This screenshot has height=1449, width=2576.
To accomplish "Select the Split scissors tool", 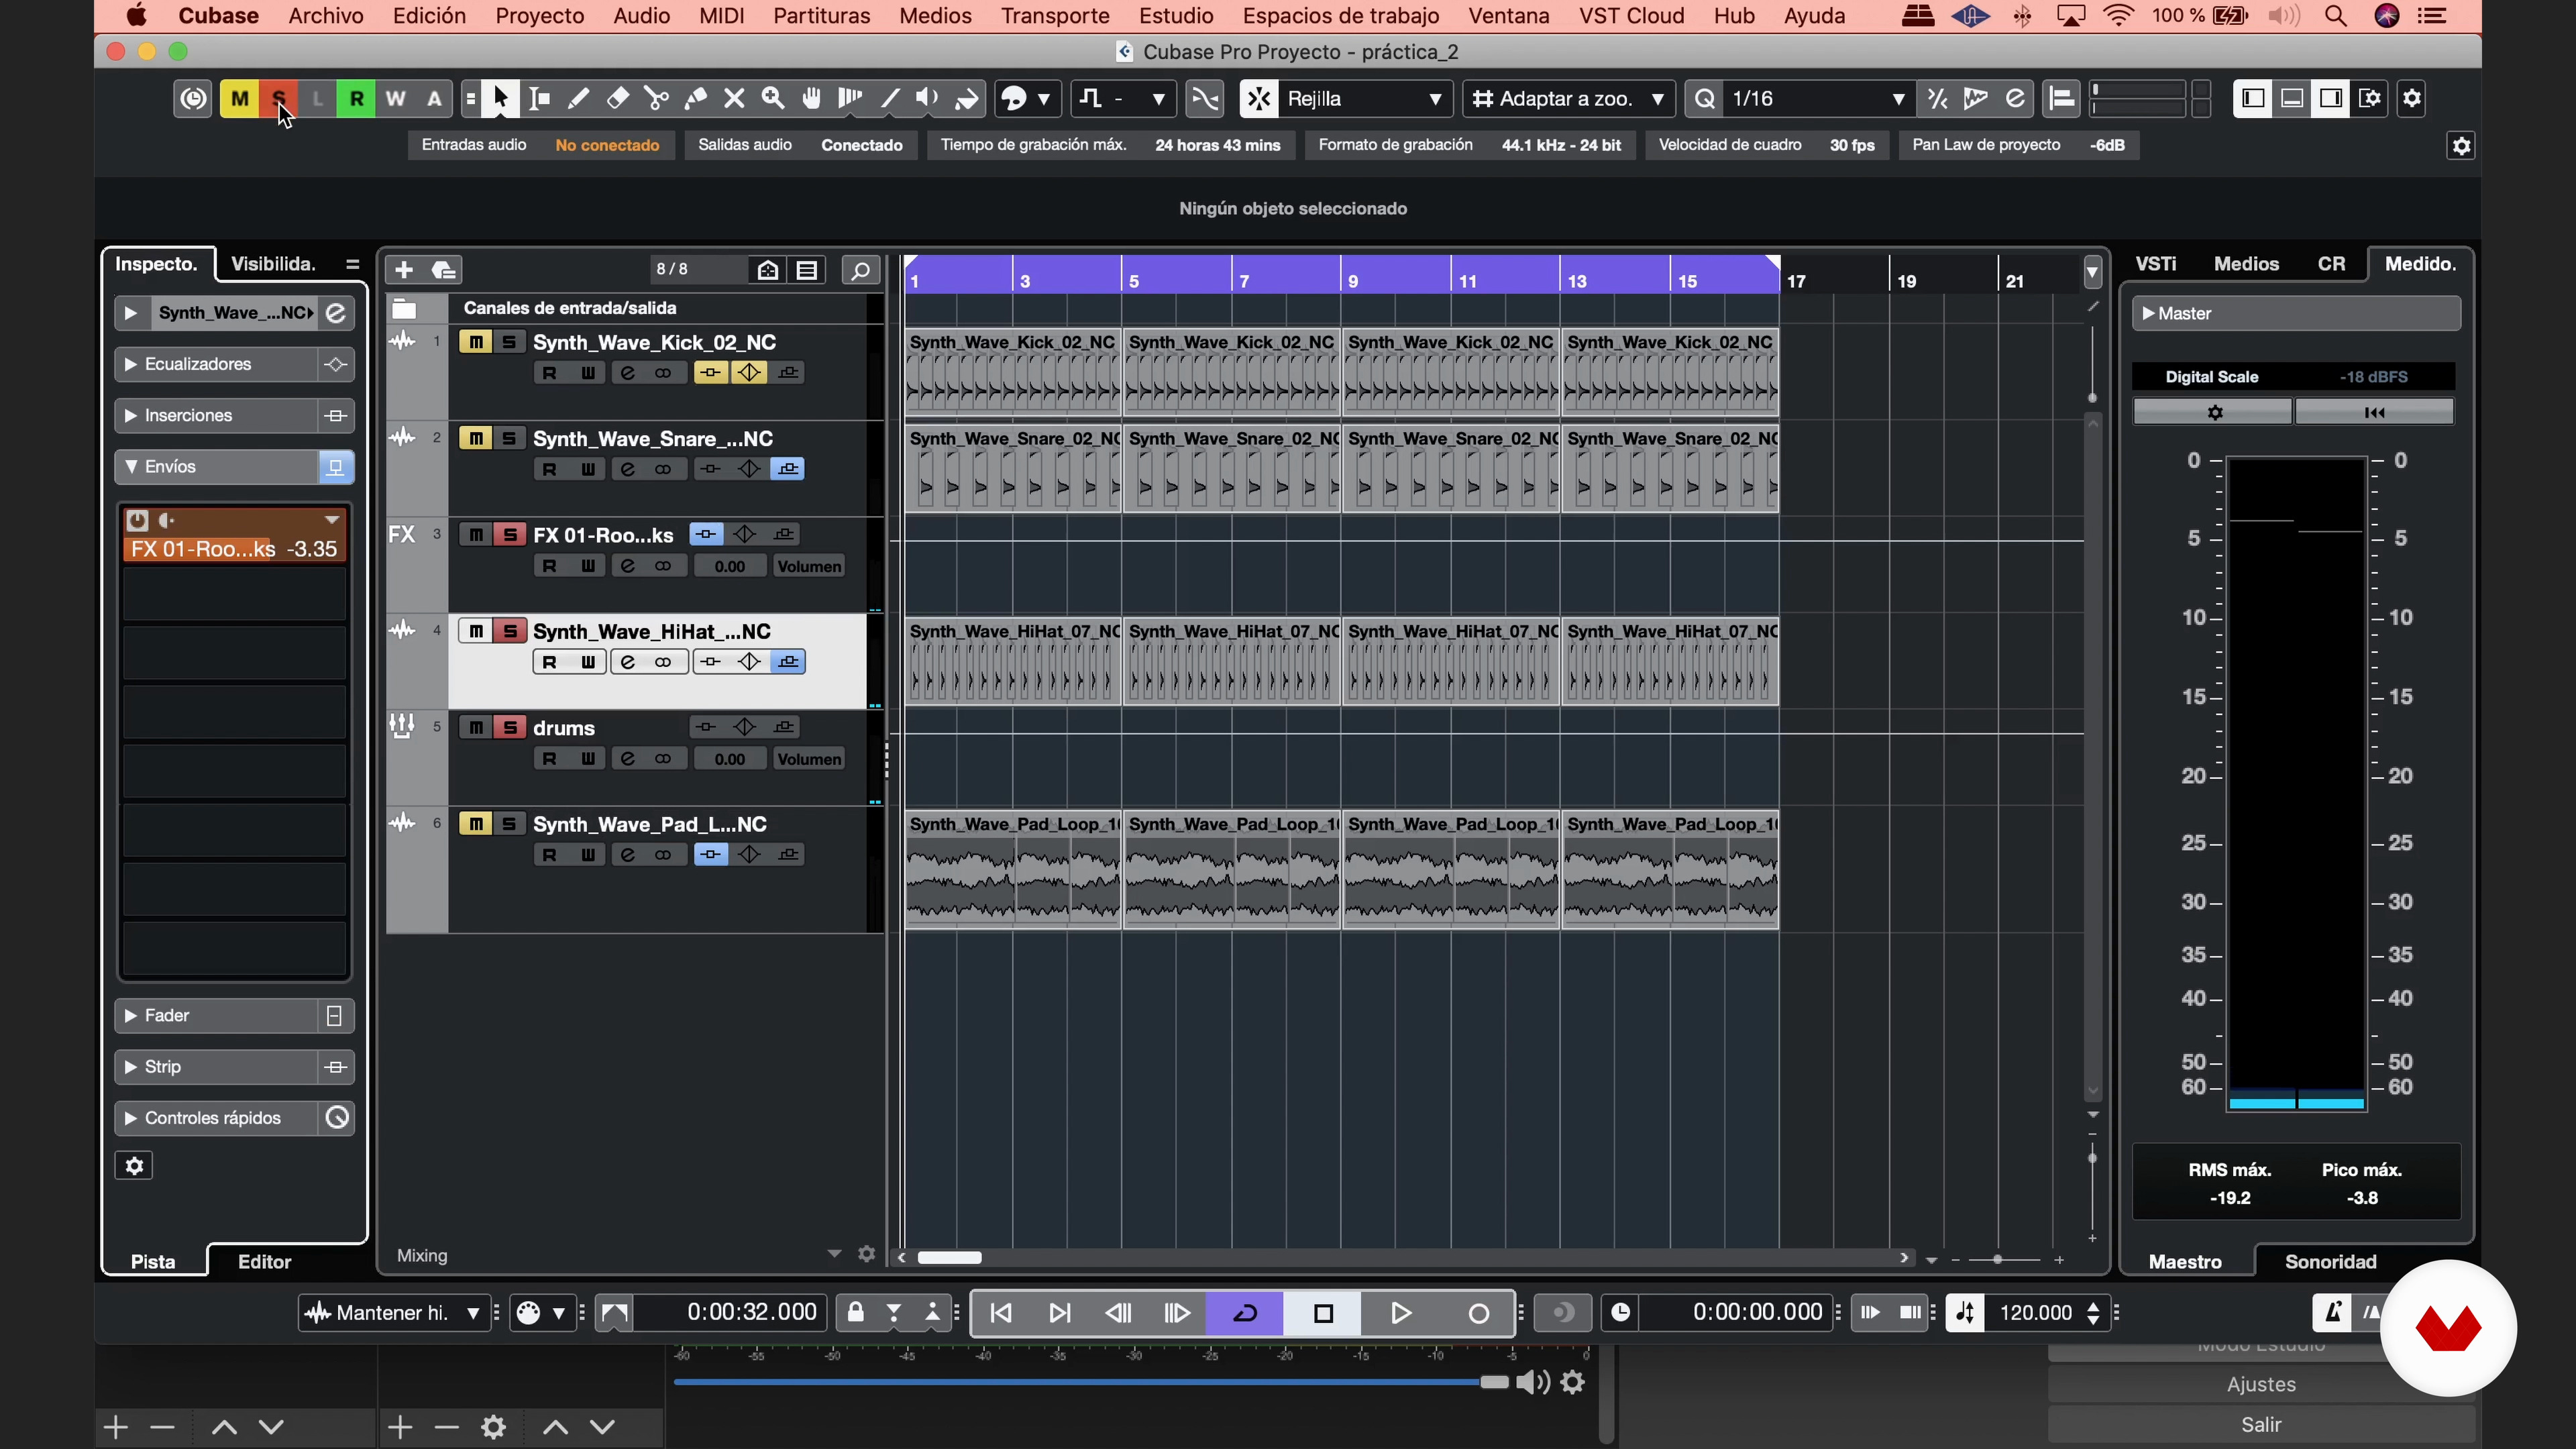I will 657,98.
